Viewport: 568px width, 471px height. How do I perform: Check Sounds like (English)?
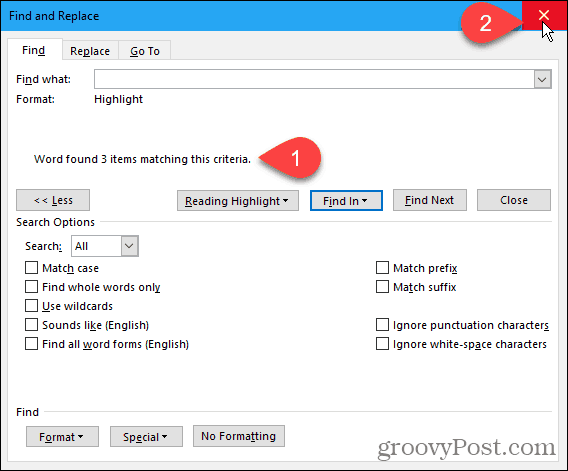tap(32, 325)
